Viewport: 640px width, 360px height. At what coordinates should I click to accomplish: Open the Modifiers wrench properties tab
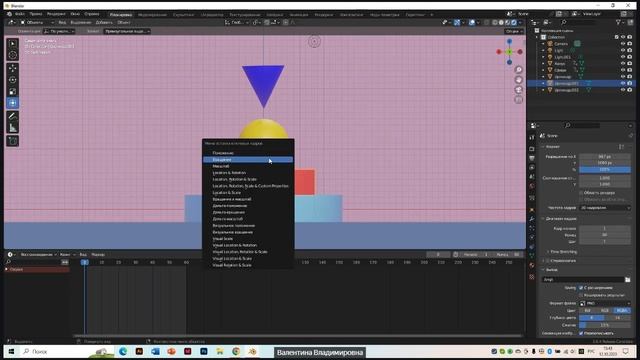tap(531, 219)
